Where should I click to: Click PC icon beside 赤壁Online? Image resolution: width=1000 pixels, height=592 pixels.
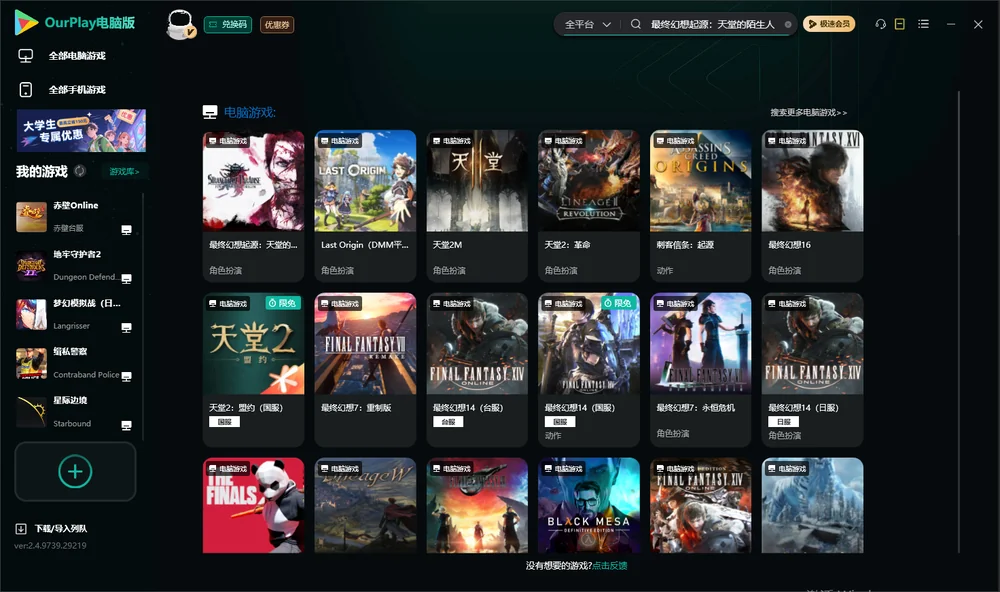click(126, 230)
